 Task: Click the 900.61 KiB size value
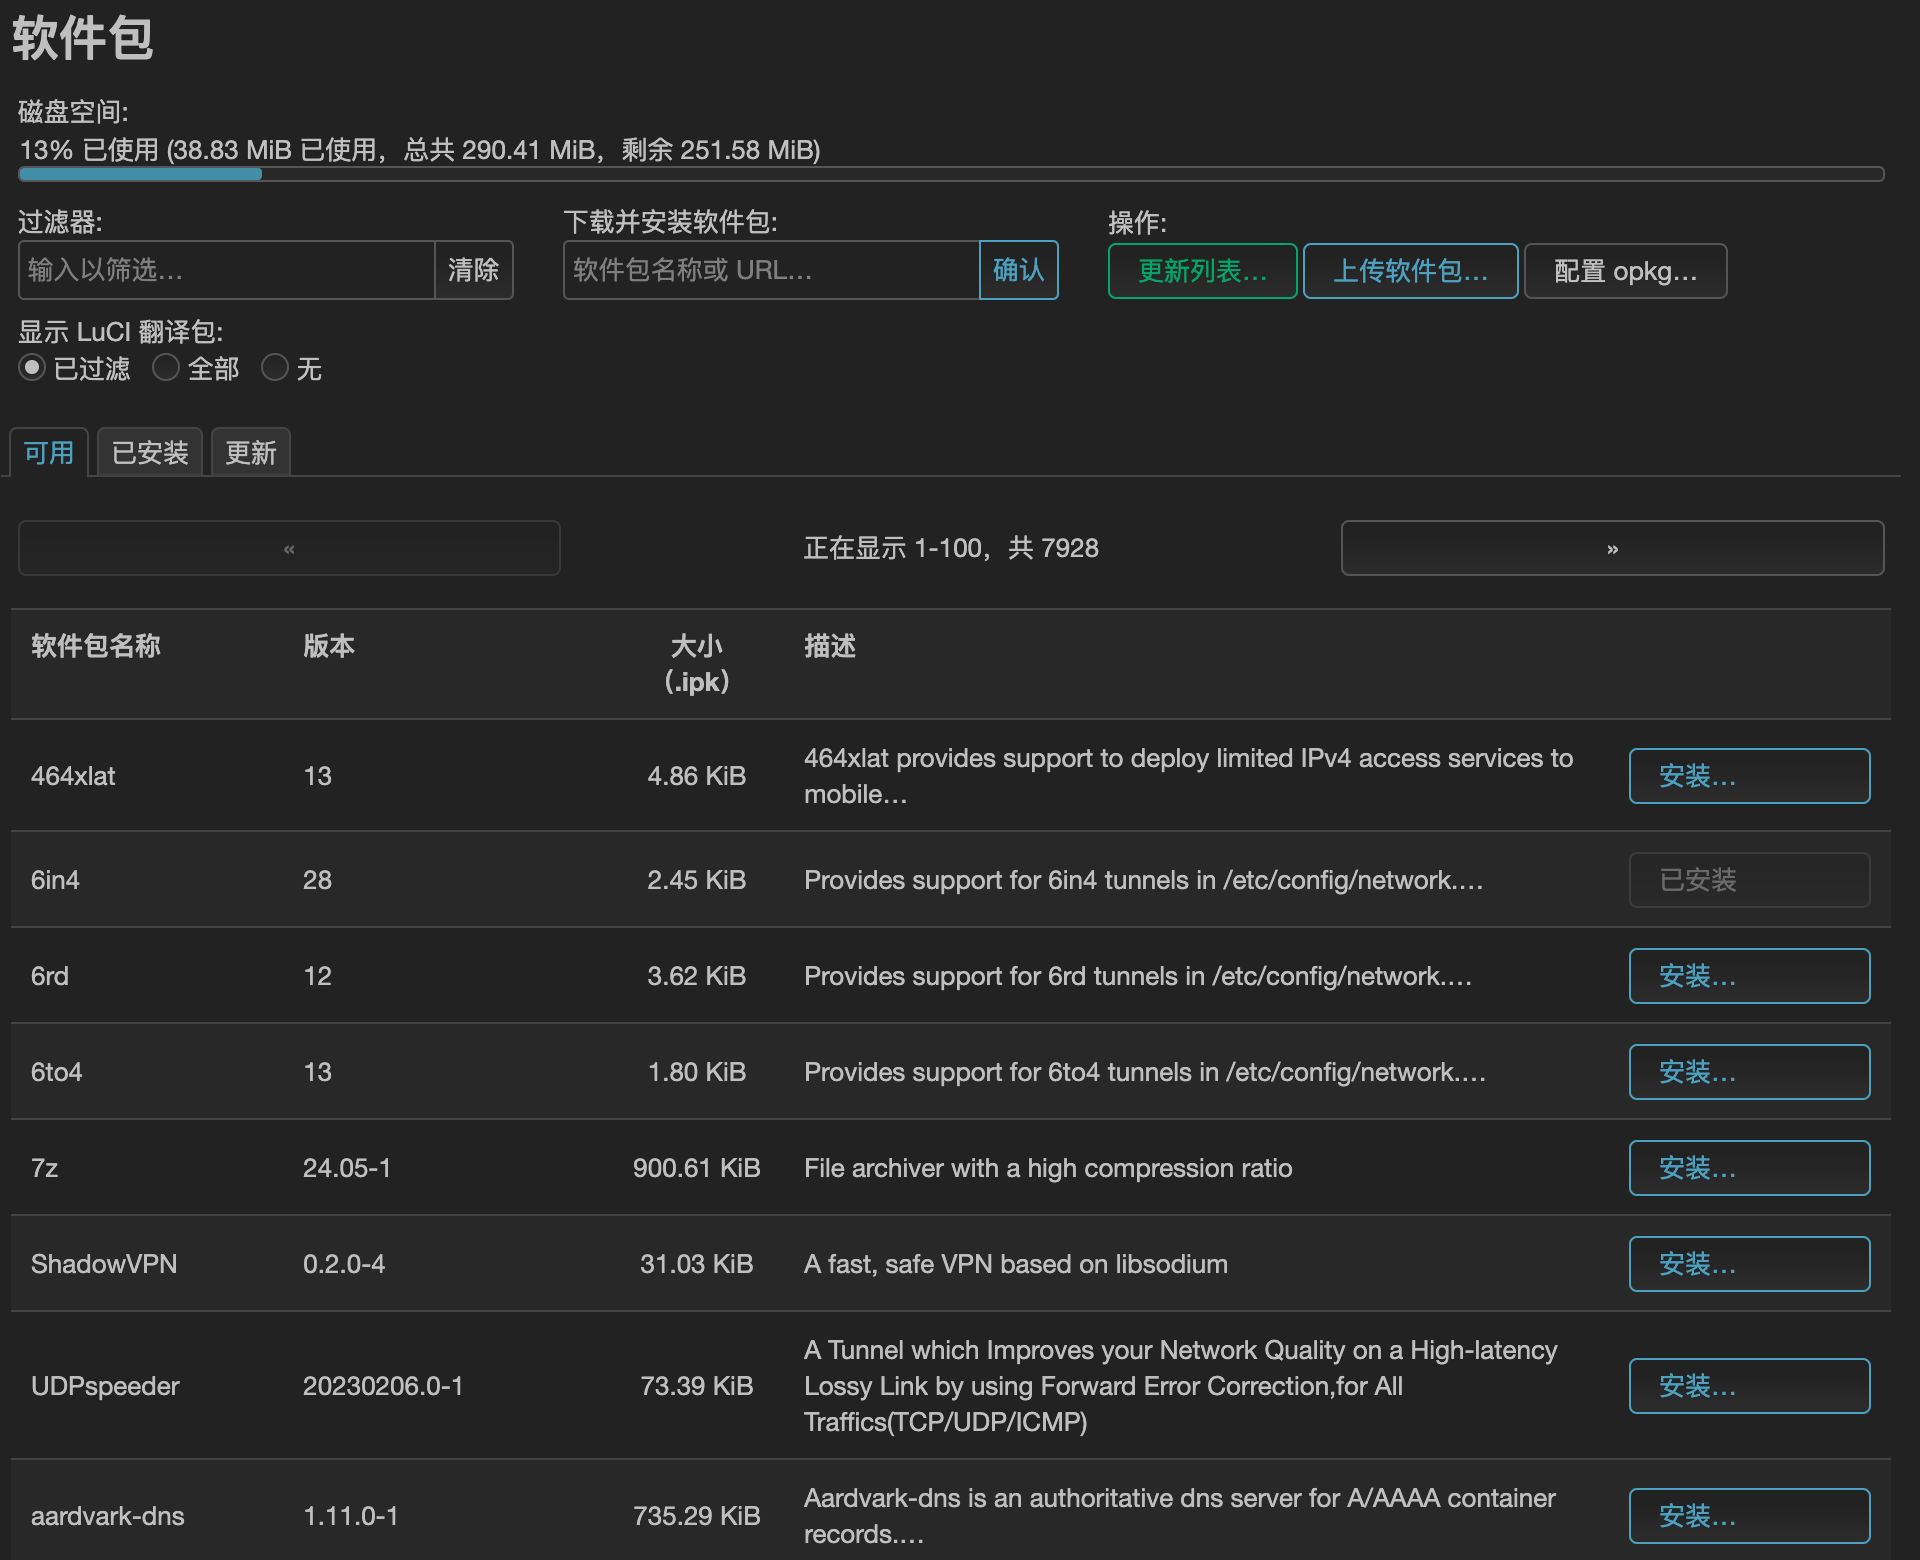tap(697, 1168)
